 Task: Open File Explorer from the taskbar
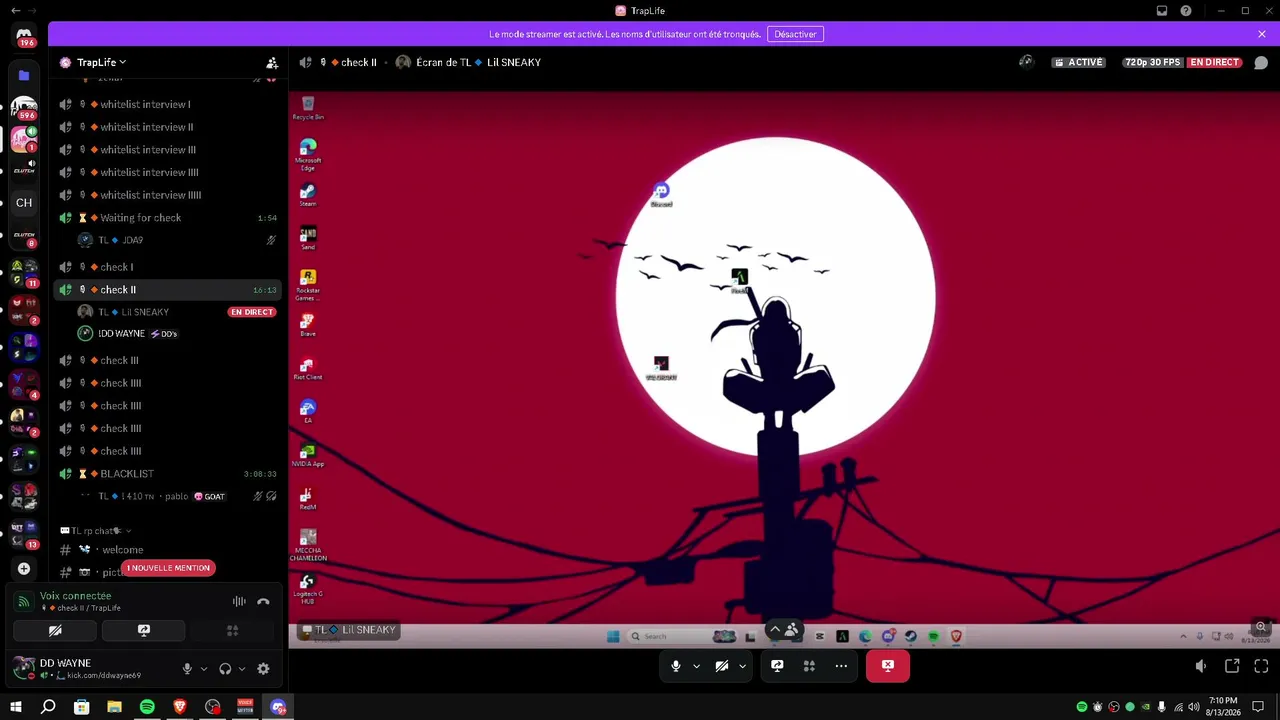coord(114,707)
